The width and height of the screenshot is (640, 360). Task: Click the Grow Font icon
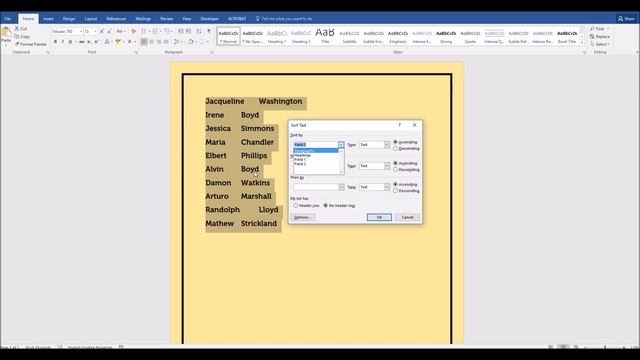point(102,31)
